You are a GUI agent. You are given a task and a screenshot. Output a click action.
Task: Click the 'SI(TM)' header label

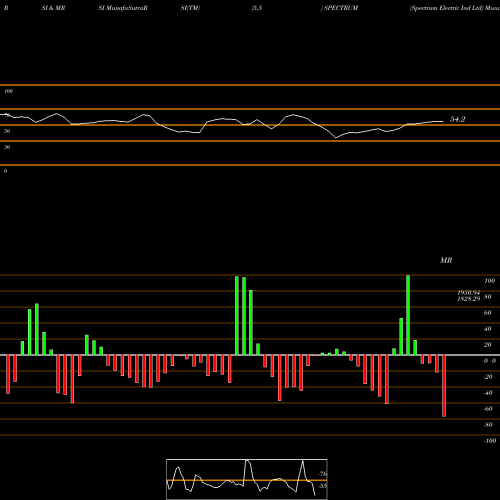[x=190, y=8]
